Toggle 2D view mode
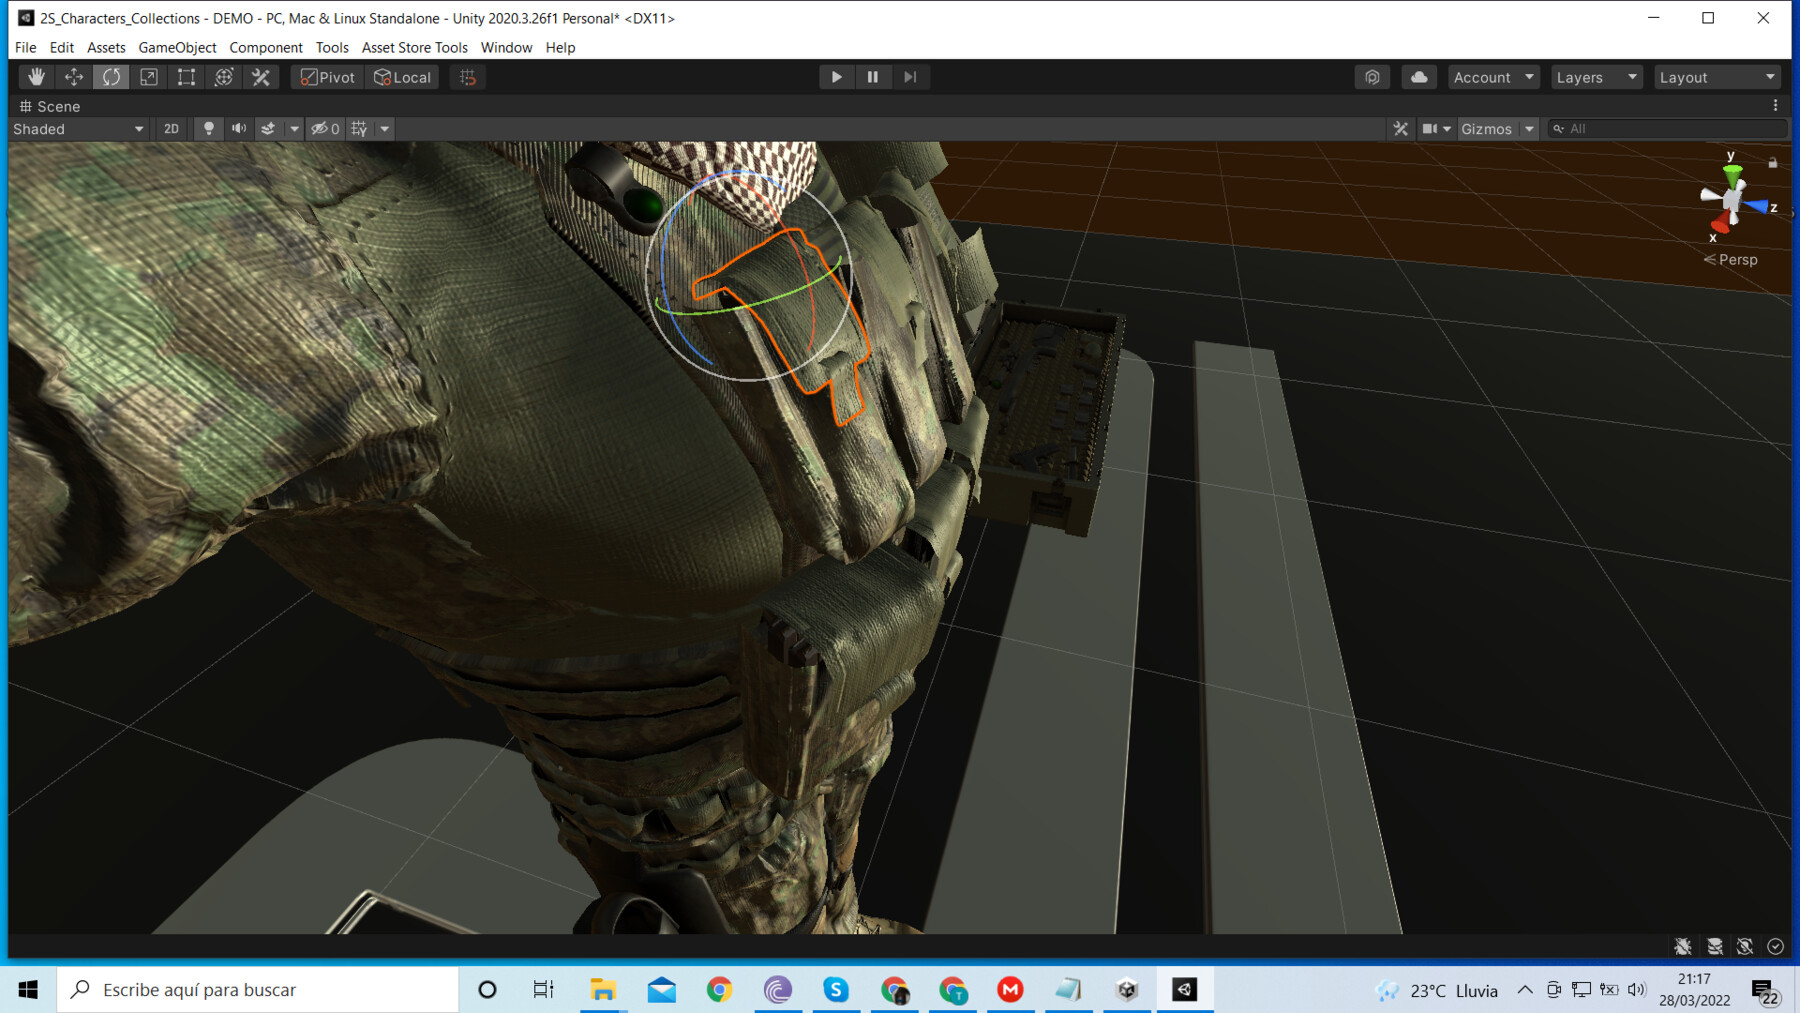 pos(171,129)
